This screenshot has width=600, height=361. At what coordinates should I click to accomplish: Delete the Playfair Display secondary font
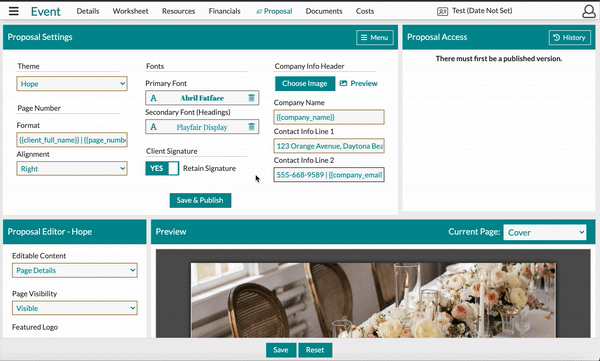pos(251,127)
